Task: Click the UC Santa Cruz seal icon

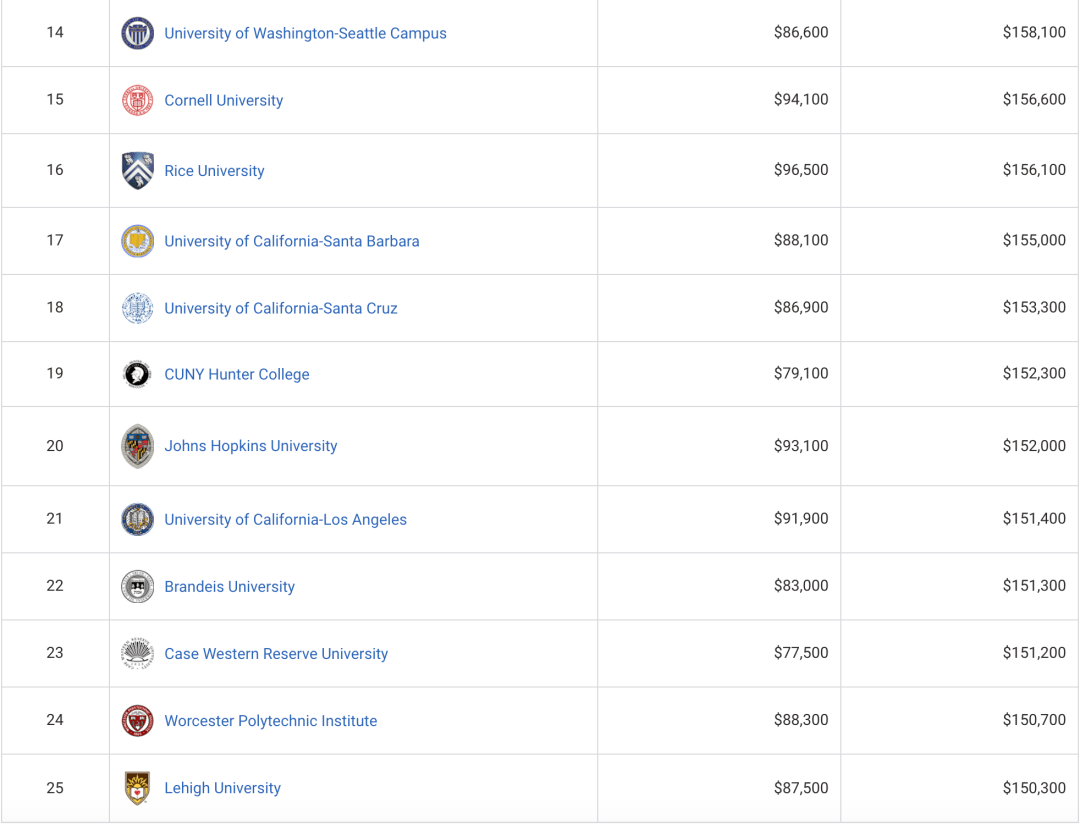Action: click(138, 308)
